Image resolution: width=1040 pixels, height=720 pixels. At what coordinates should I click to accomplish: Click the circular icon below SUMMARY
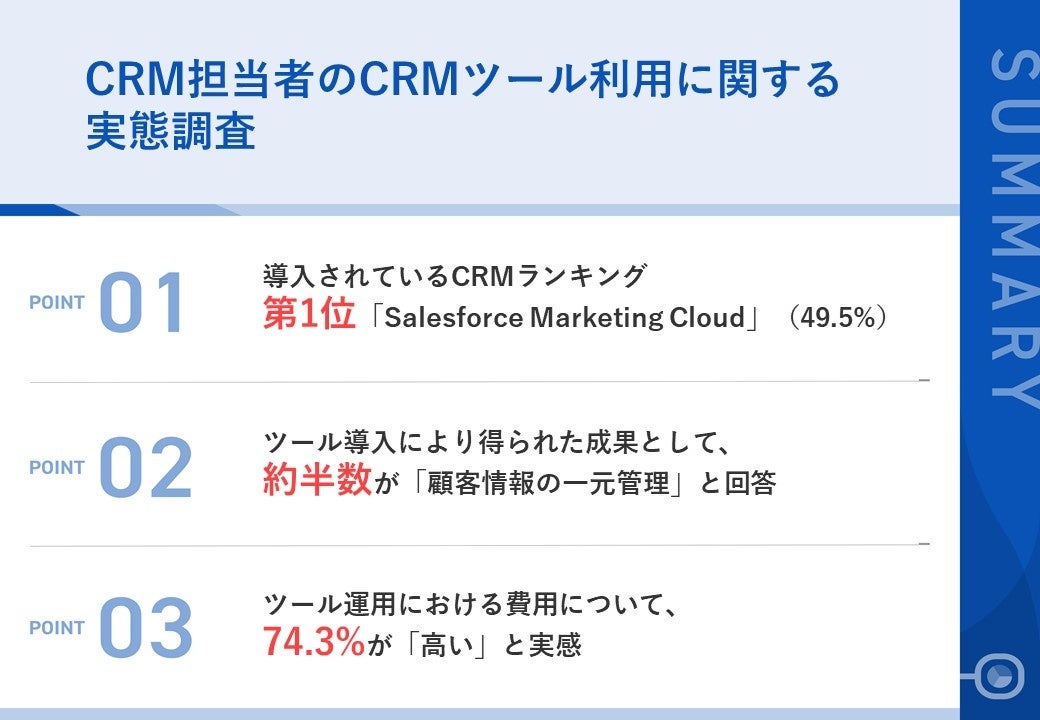tap(999, 676)
